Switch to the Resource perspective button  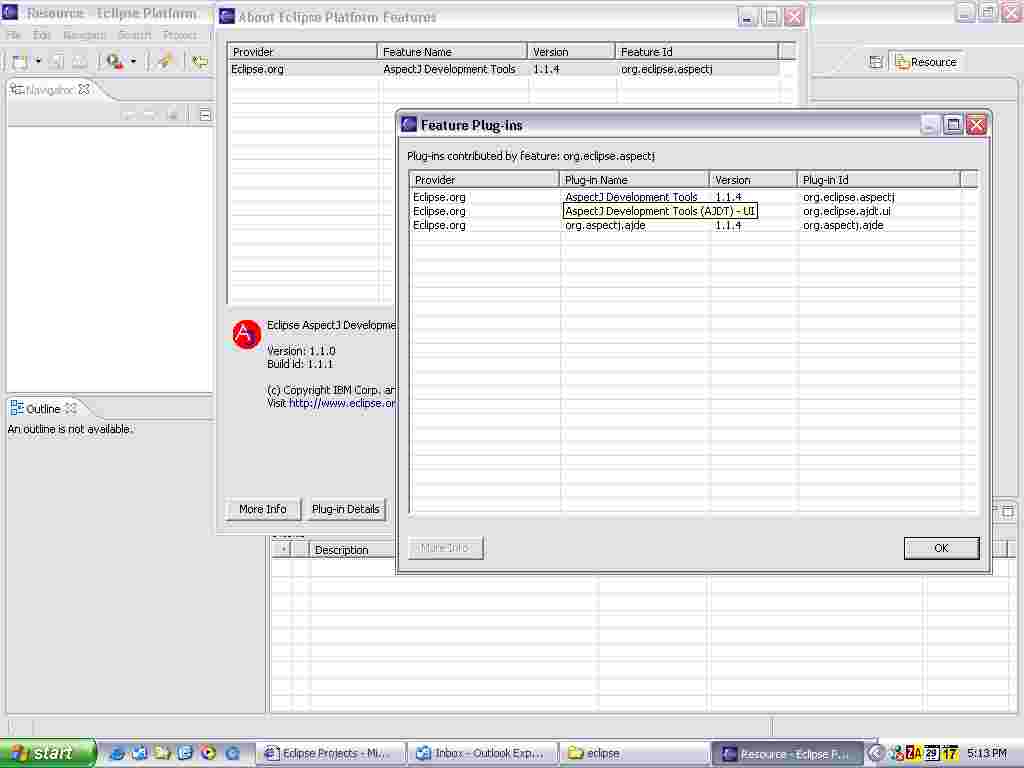926,62
